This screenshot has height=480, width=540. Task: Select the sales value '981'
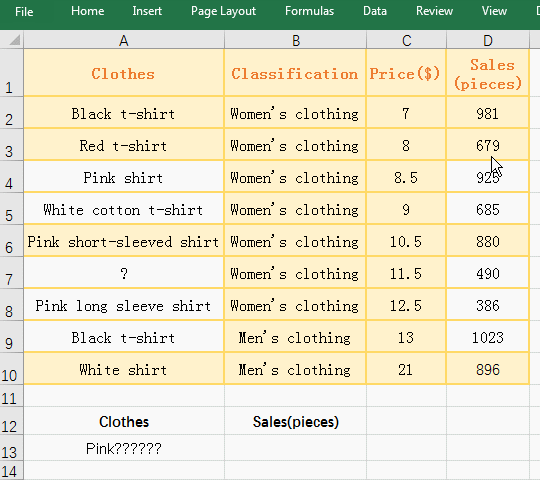click(488, 113)
